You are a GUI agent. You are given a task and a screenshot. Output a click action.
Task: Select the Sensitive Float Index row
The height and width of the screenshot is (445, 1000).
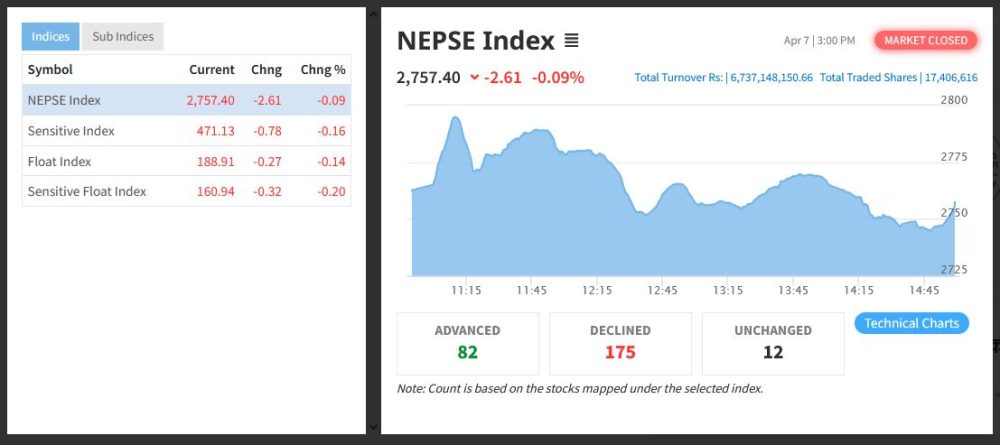click(186, 191)
